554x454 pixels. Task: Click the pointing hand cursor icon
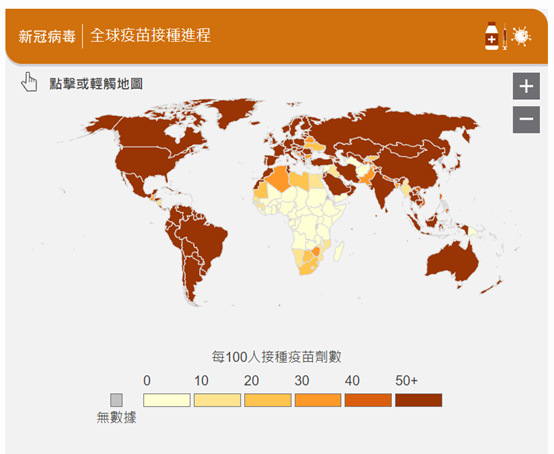coord(29,82)
